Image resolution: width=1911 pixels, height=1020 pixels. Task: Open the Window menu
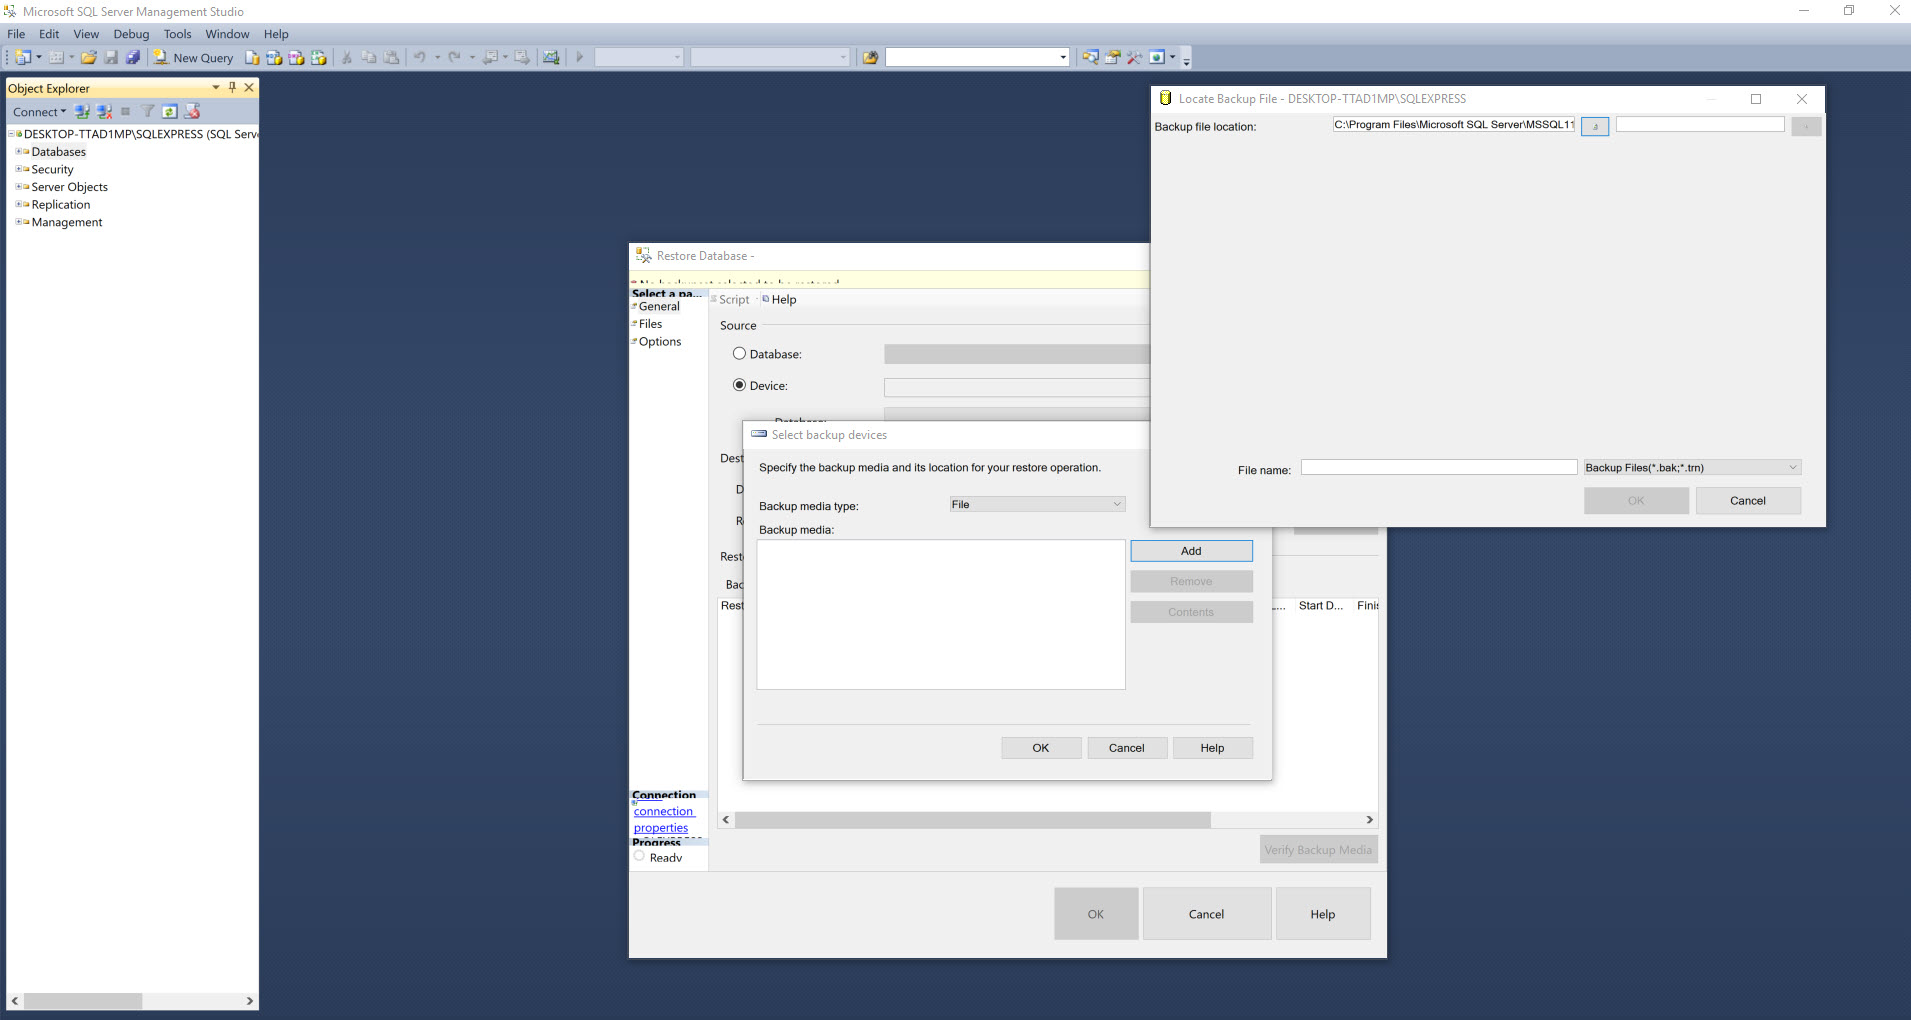pyautogui.click(x=227, y=34)
